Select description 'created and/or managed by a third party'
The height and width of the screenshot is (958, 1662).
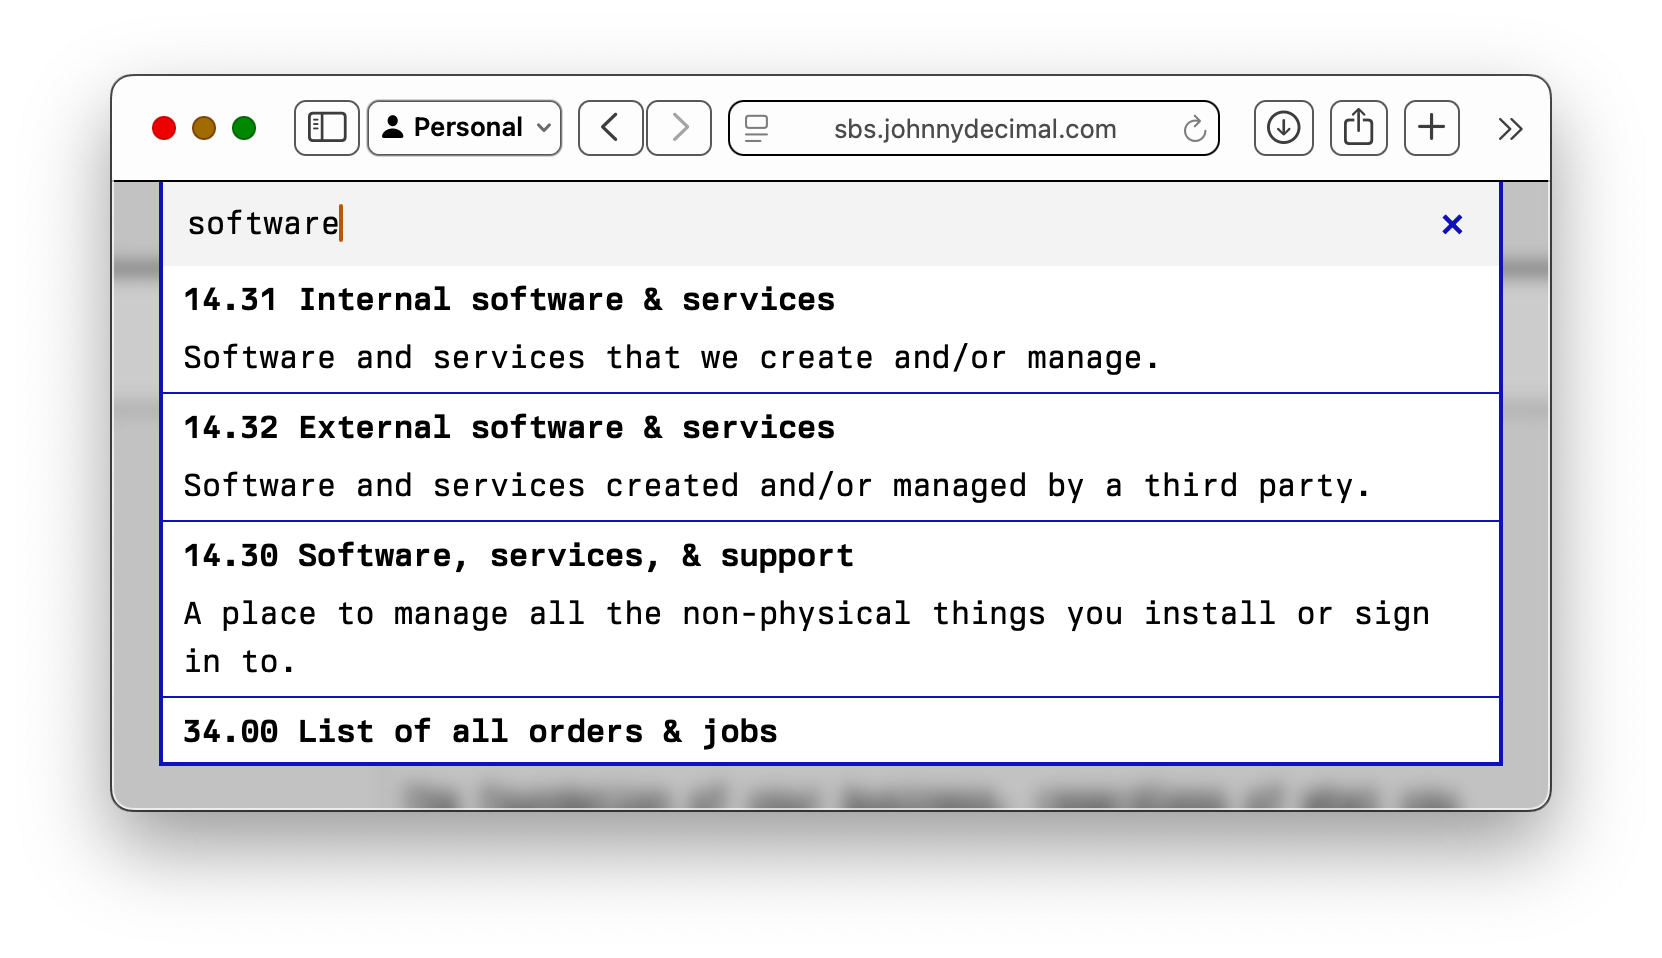point(979,486)
